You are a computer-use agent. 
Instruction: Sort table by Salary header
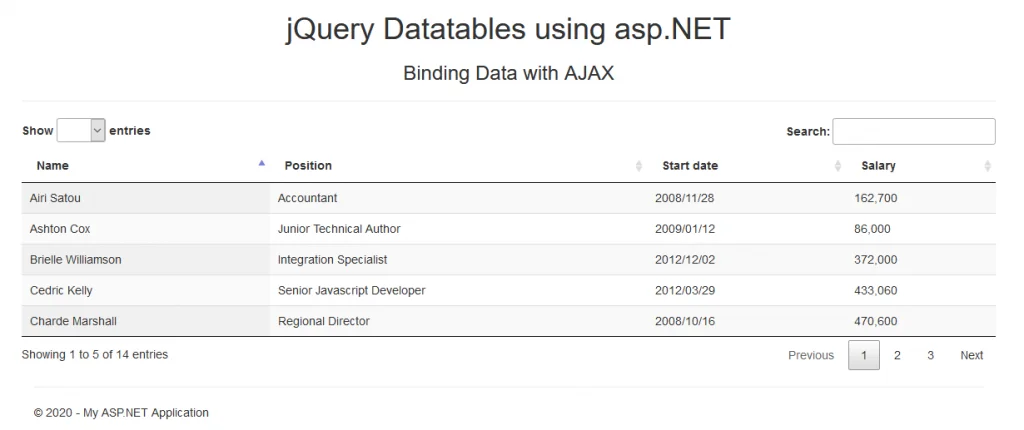point(878,166)
